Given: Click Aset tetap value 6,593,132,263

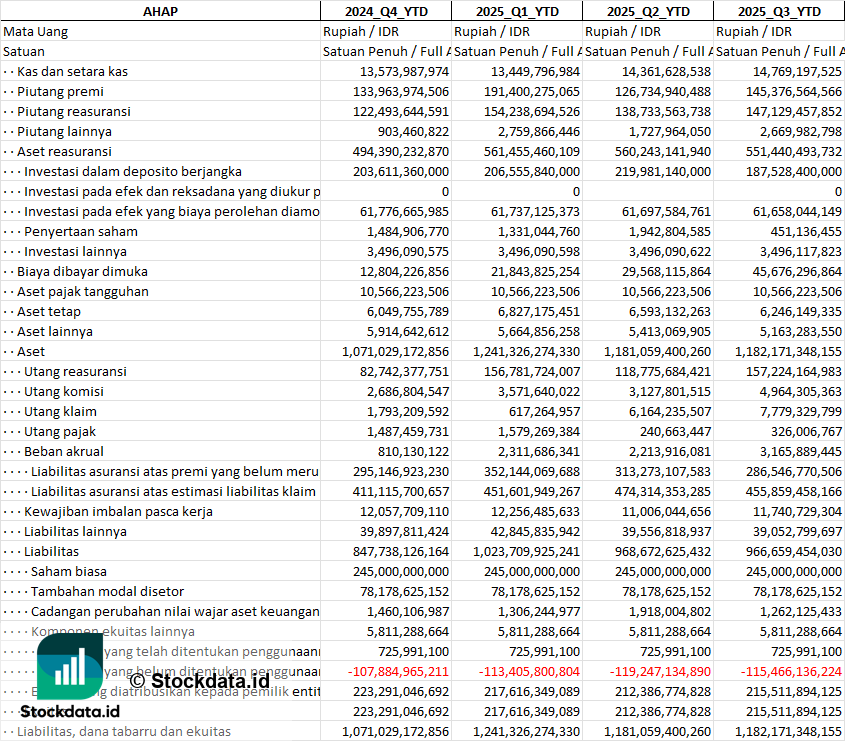Looking at the screenshot, I should pos(670,311).
